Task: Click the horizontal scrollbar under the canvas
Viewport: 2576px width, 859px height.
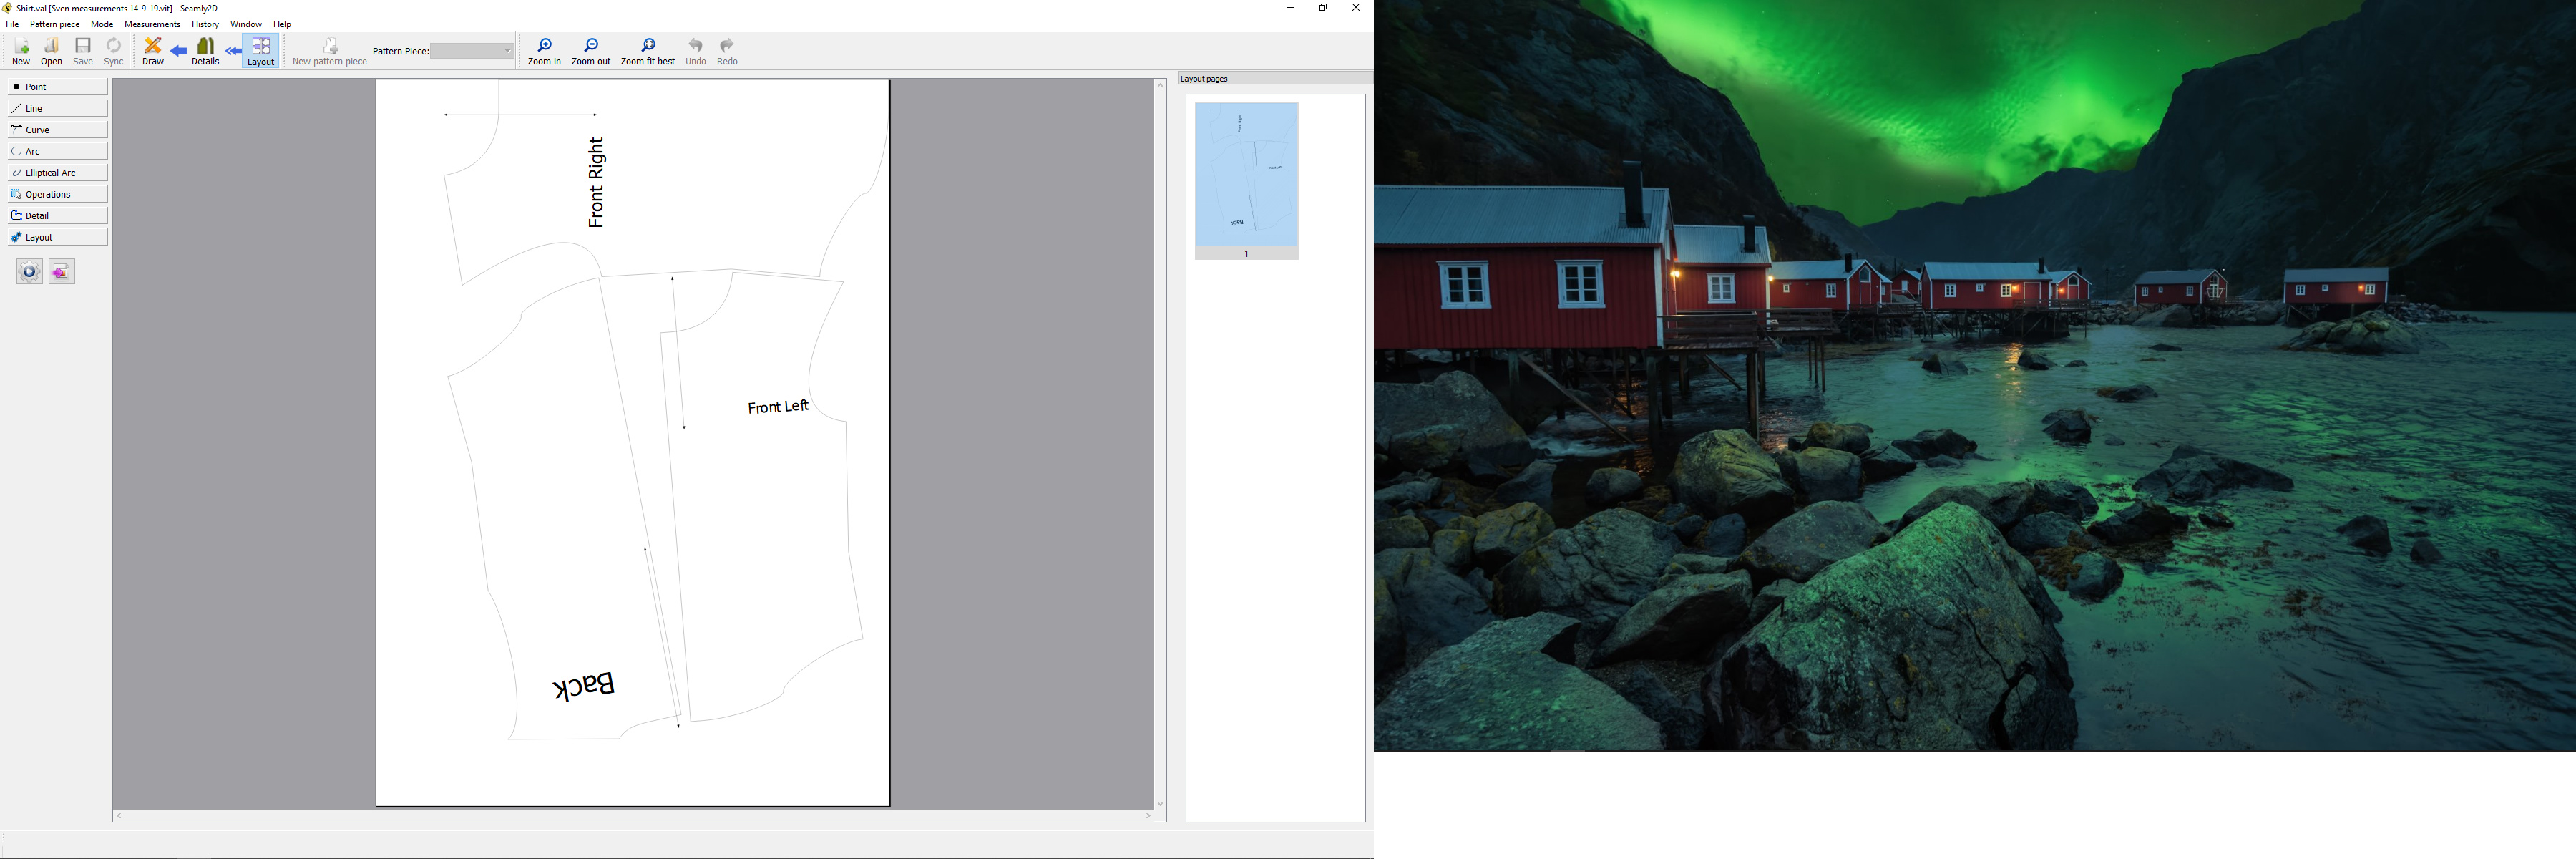Action: pos(634,816)
